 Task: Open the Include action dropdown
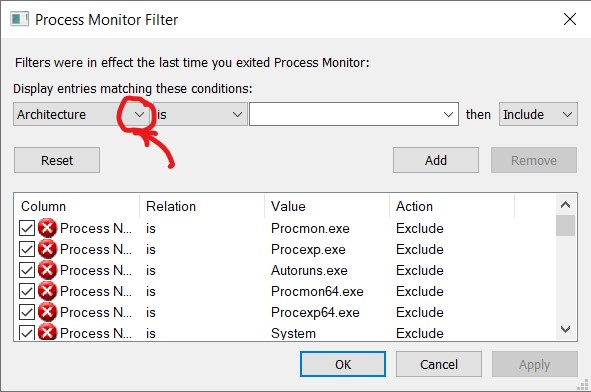pyautogui.click(x=538, y=114)
